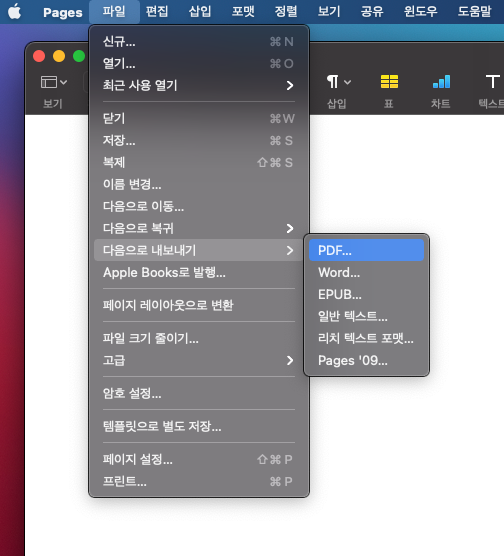Screen dimensions: 504x556
Task: Open the 윈도우 menu
Action: [x=421, y=11]
